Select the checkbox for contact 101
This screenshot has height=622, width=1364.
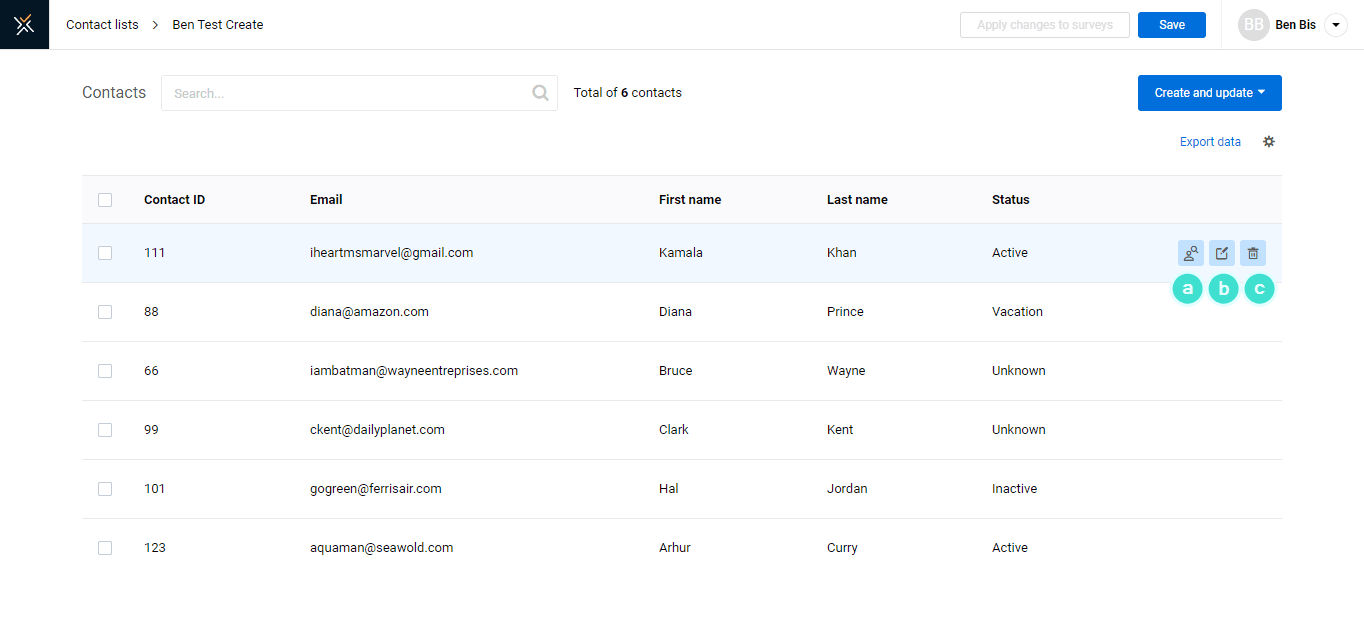(105, 489)
